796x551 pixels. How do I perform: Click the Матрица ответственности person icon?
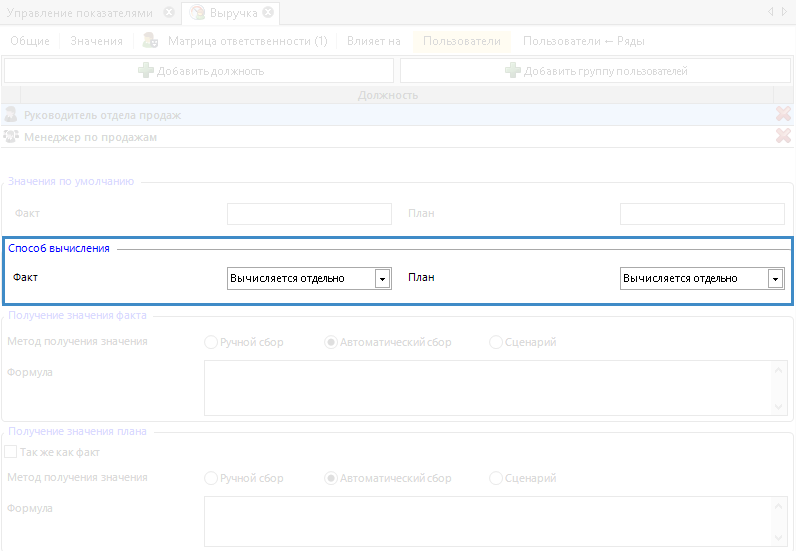[150, 41]
